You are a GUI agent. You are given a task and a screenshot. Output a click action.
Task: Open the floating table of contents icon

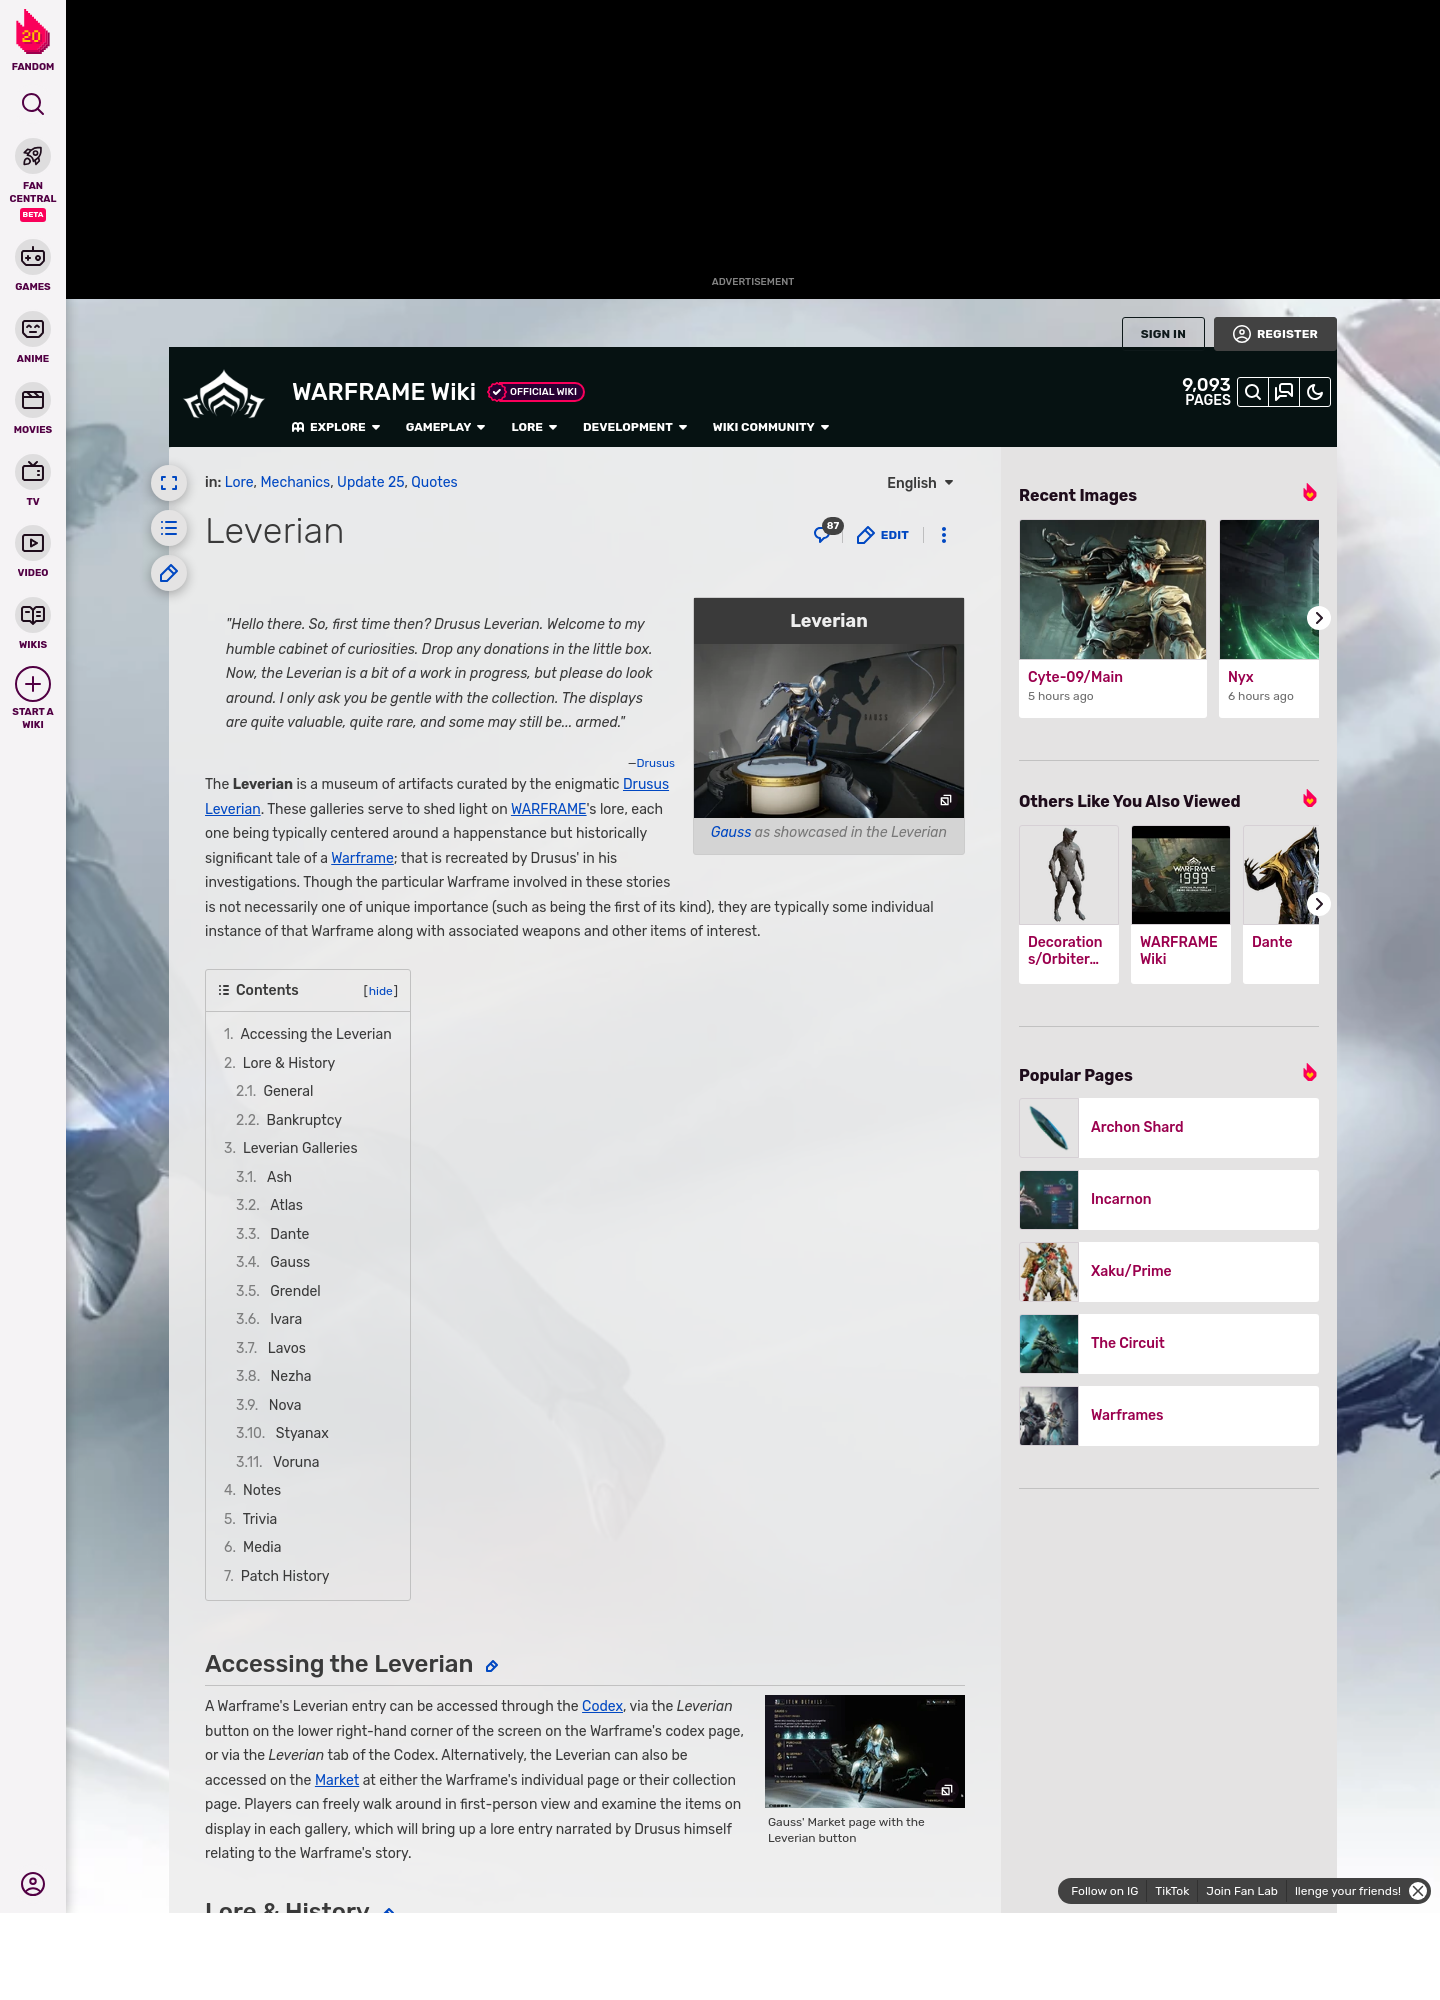click(x=169, y=528)
